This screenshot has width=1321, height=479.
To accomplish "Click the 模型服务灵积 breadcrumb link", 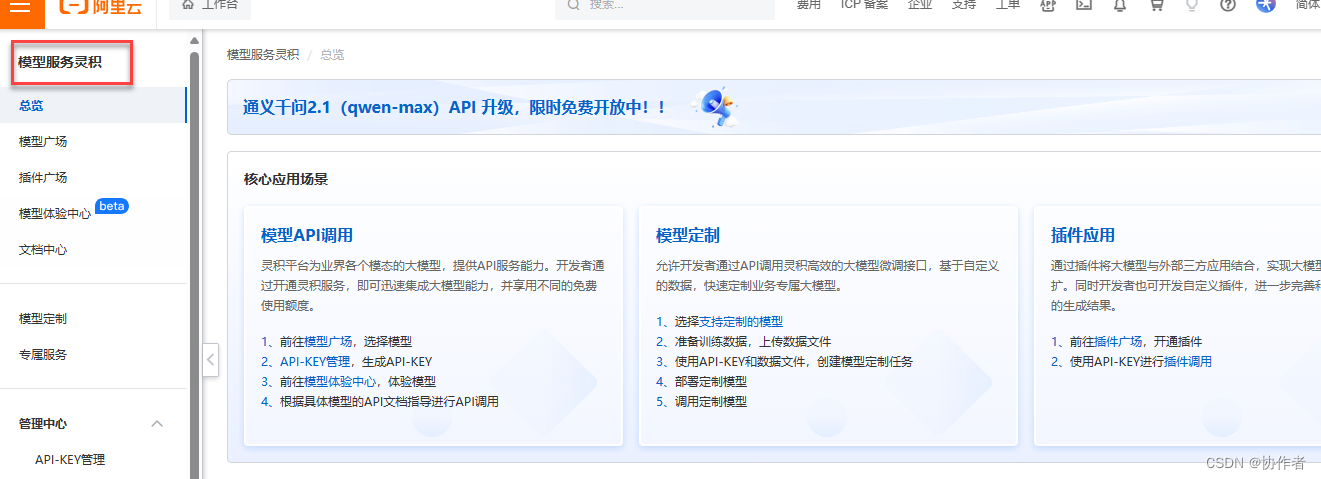I will tap(263, 55).
